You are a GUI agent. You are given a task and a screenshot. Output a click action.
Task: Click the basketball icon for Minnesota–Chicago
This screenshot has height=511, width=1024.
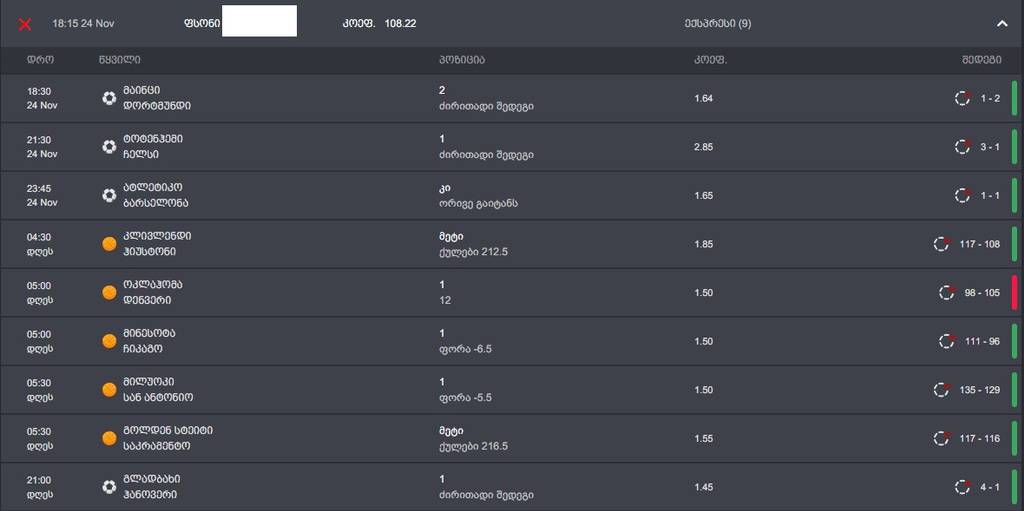109,341
